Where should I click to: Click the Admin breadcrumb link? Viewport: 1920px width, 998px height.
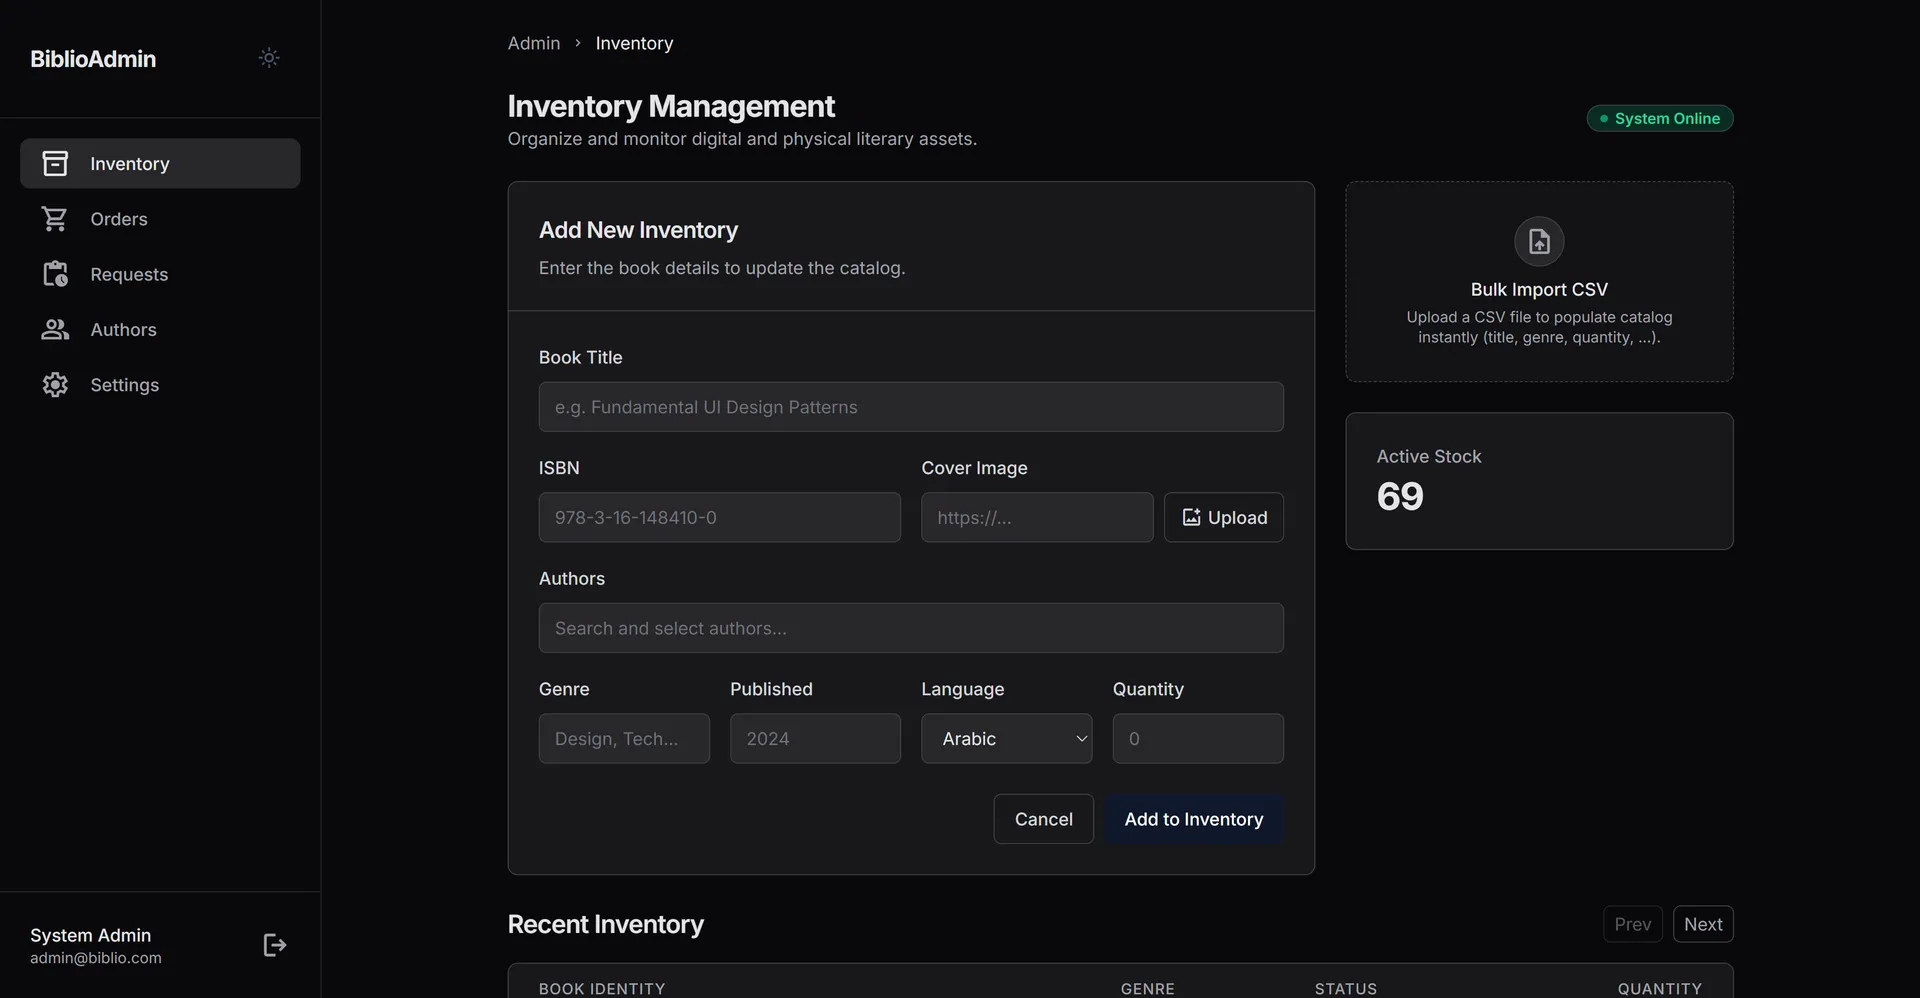(534, 43)
